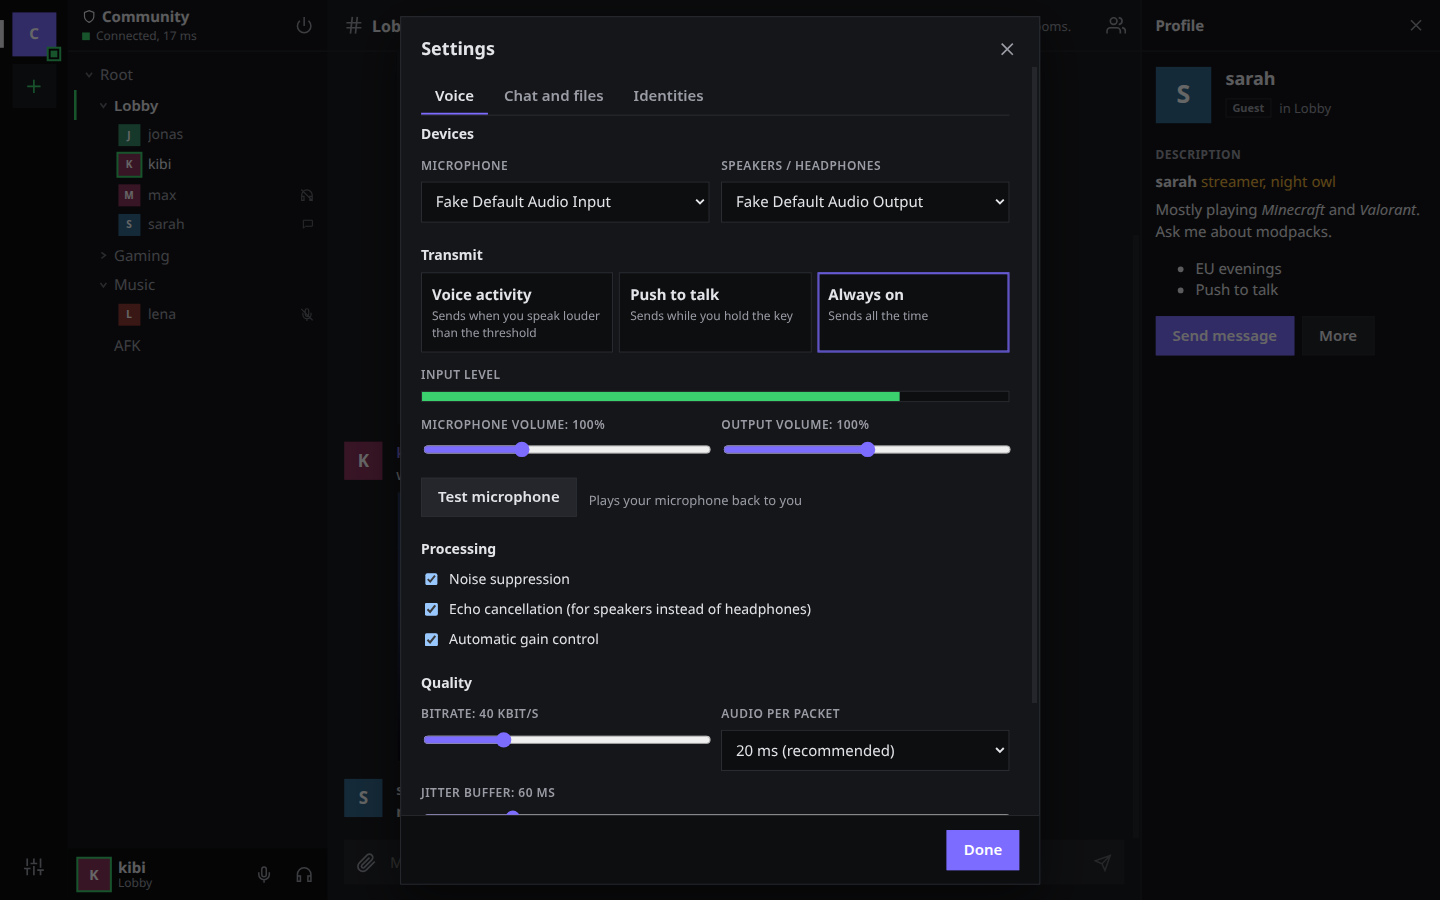Open the Microphone device dropdown
This screenshot has height=900, width=1440.
pyautogui.click(x=565, y=202)
